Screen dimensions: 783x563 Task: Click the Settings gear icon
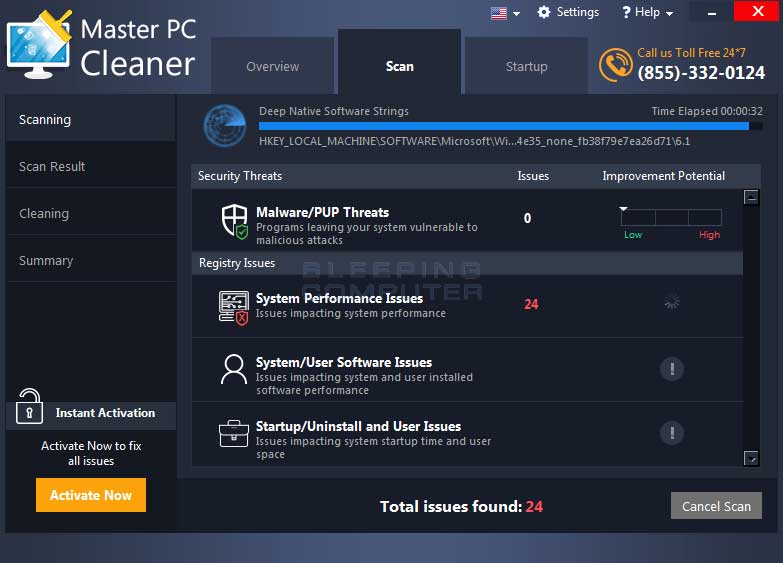tap(544, 12)
